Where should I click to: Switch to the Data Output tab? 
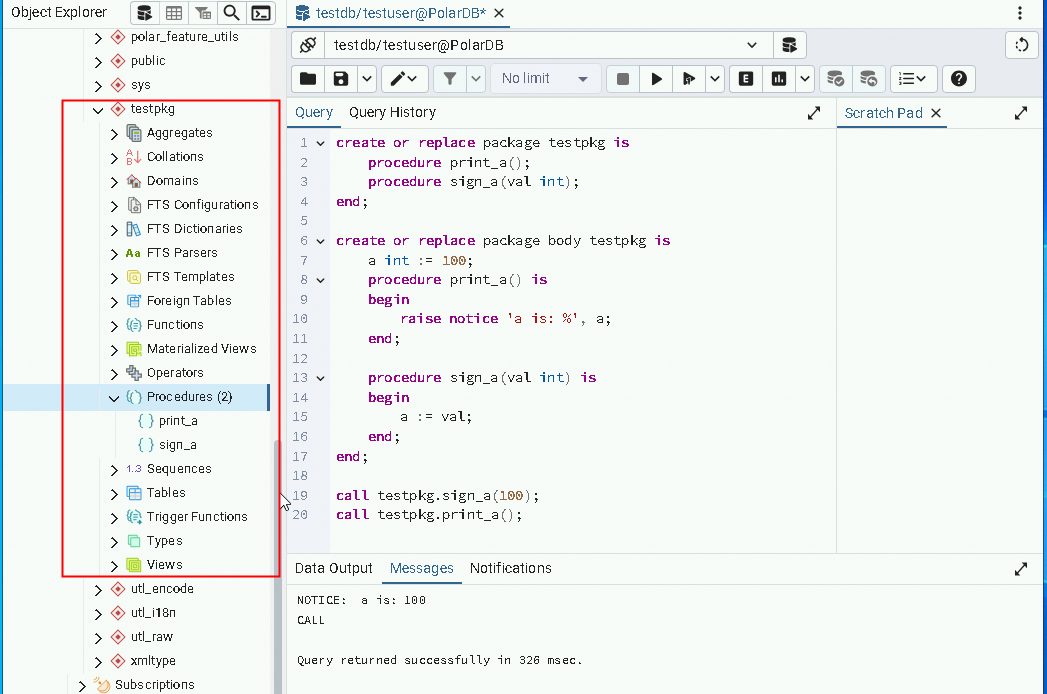(x=333, y=568)
